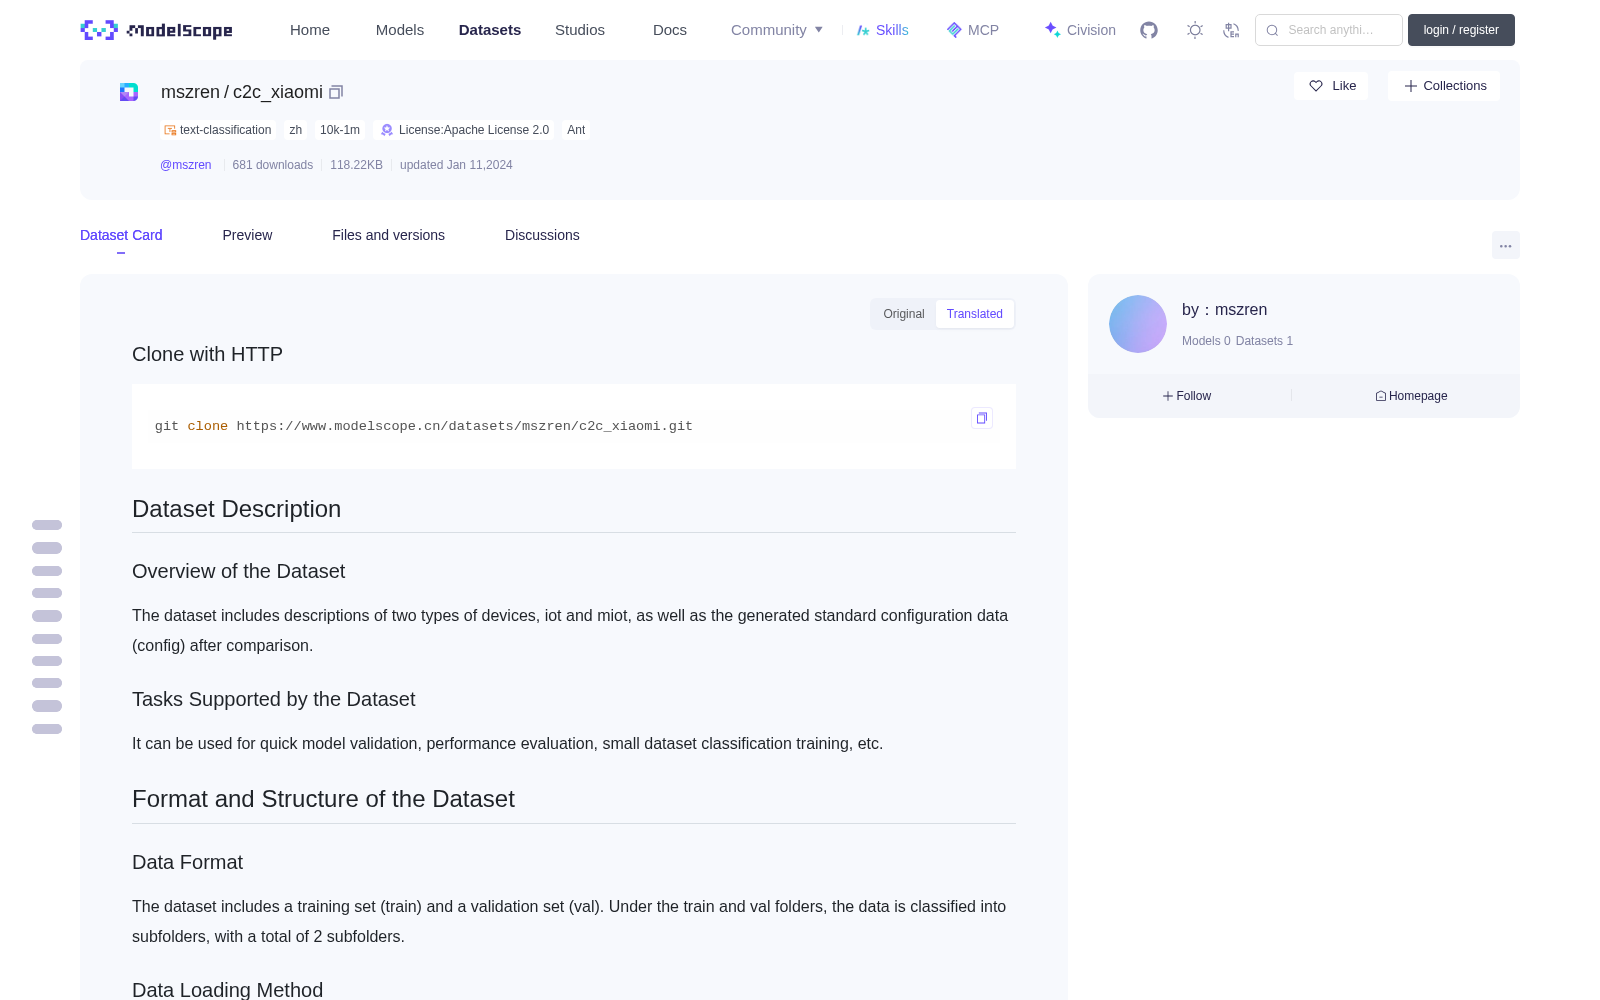The image size is (1600, 1000).
Task: Switch to the Preview tab
Action: click(x=247, y=235)
